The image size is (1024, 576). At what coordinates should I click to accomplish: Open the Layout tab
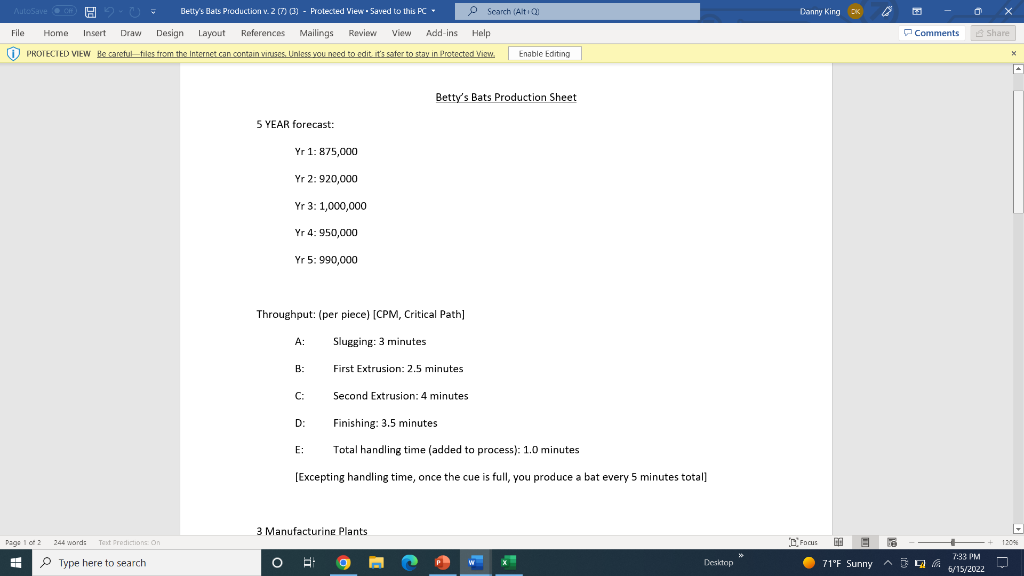[212, 33]
